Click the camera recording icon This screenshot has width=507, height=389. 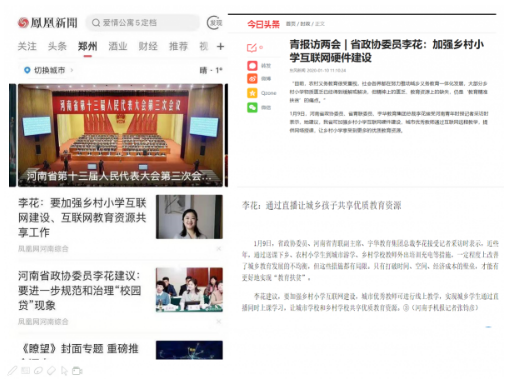tap(77, 371)
